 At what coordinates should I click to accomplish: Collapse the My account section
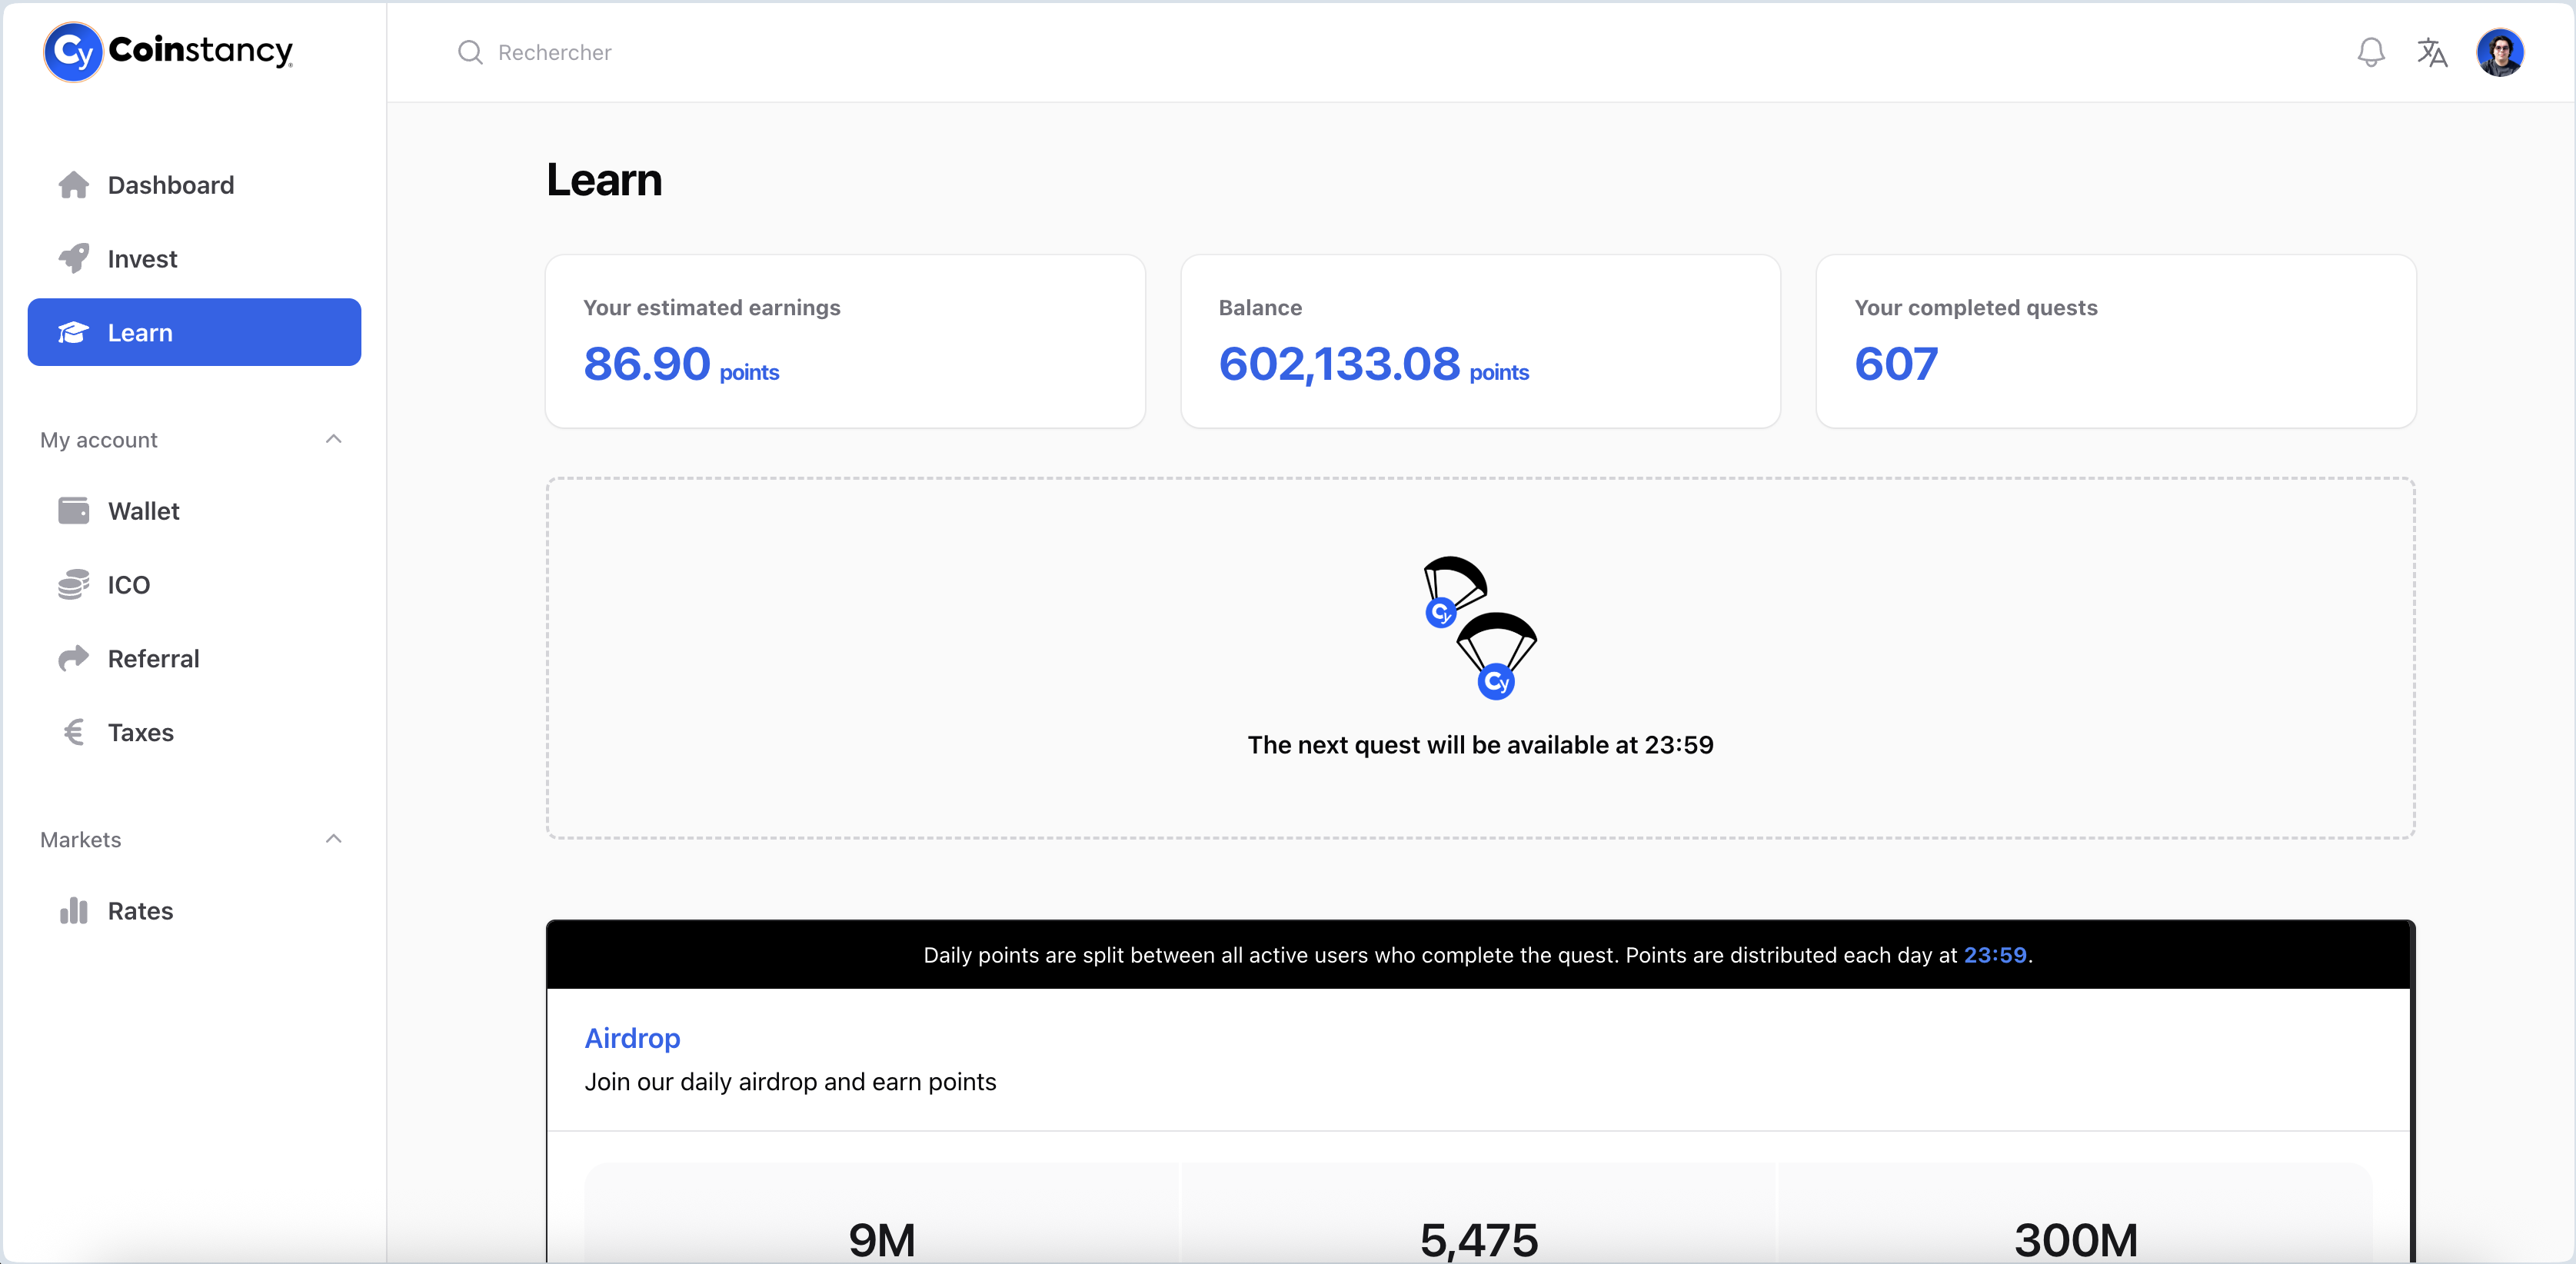pos(333,439)
